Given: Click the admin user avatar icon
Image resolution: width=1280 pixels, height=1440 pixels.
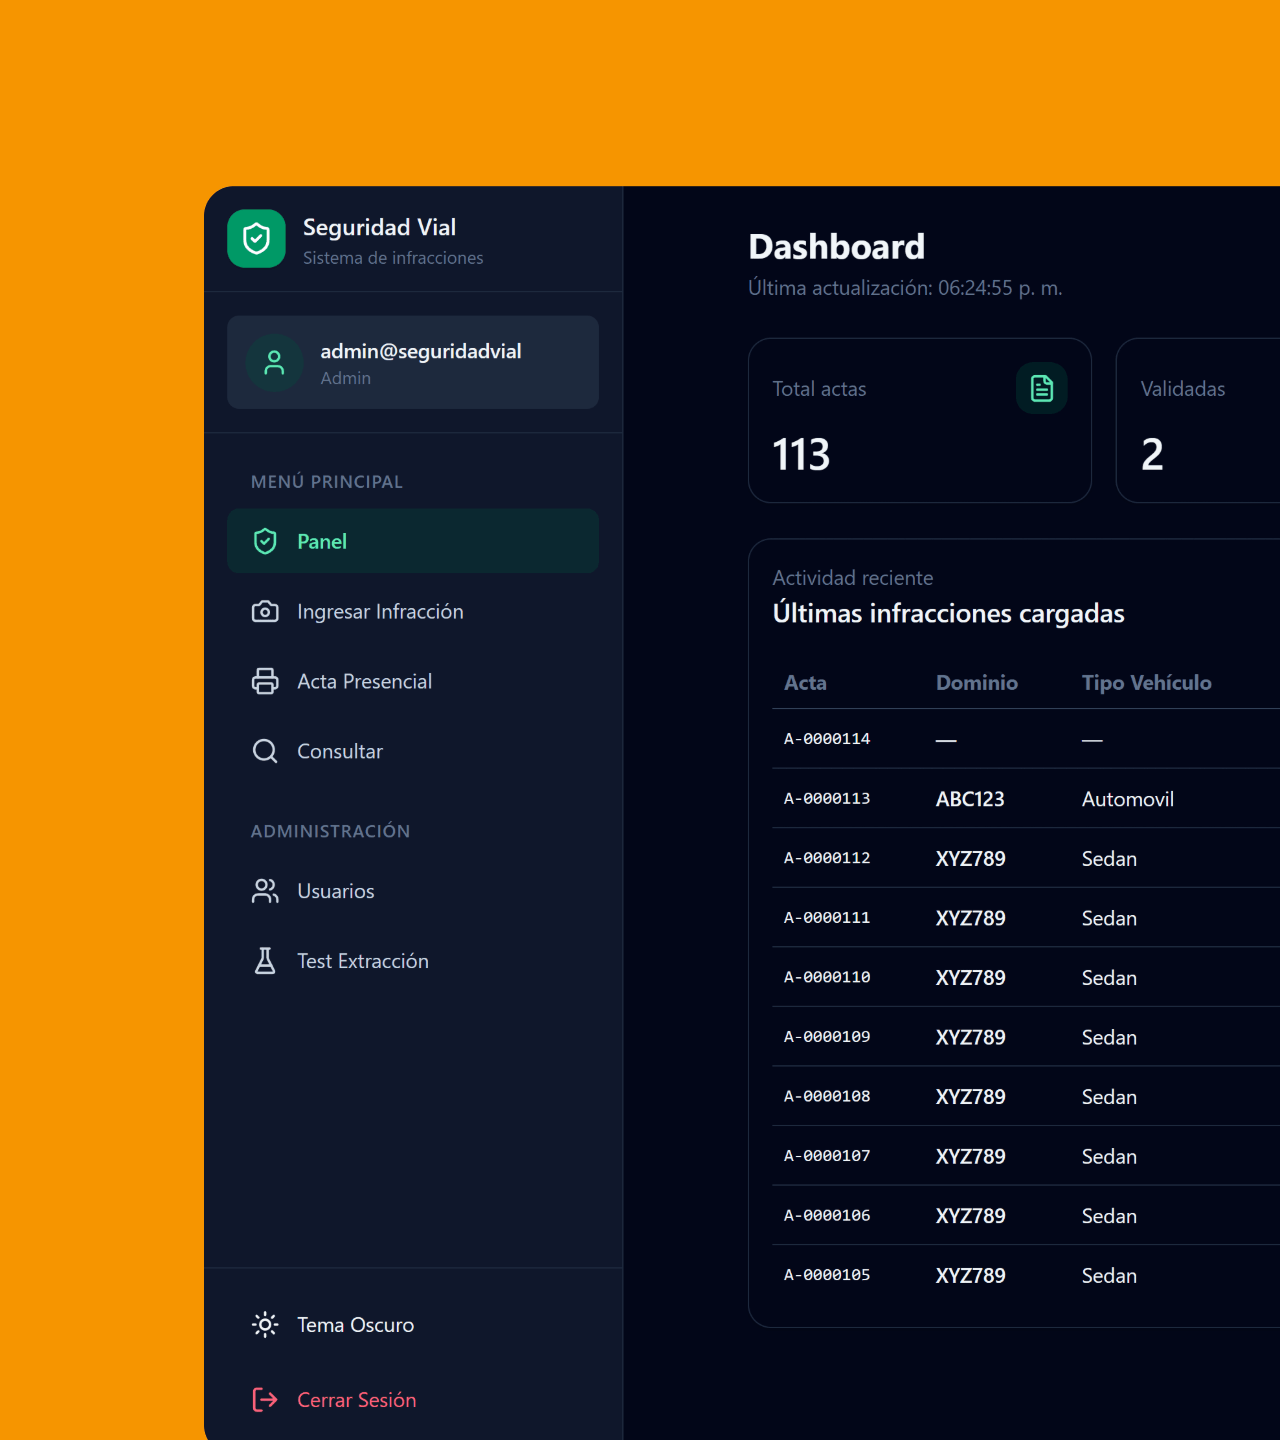Looking at the screenshot, I should click(274, 363).
